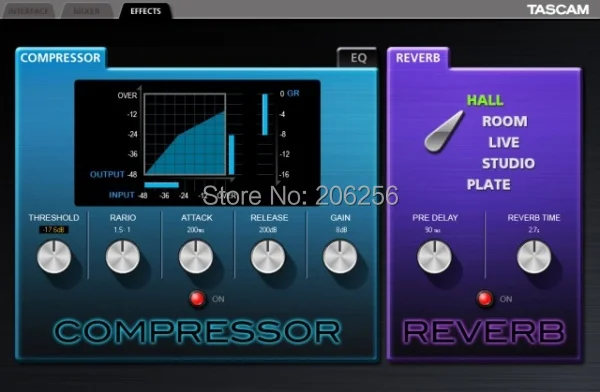Select ROOM reverb type
The image size is (600, 392).
pyautogui.click(x=505, y=121)
